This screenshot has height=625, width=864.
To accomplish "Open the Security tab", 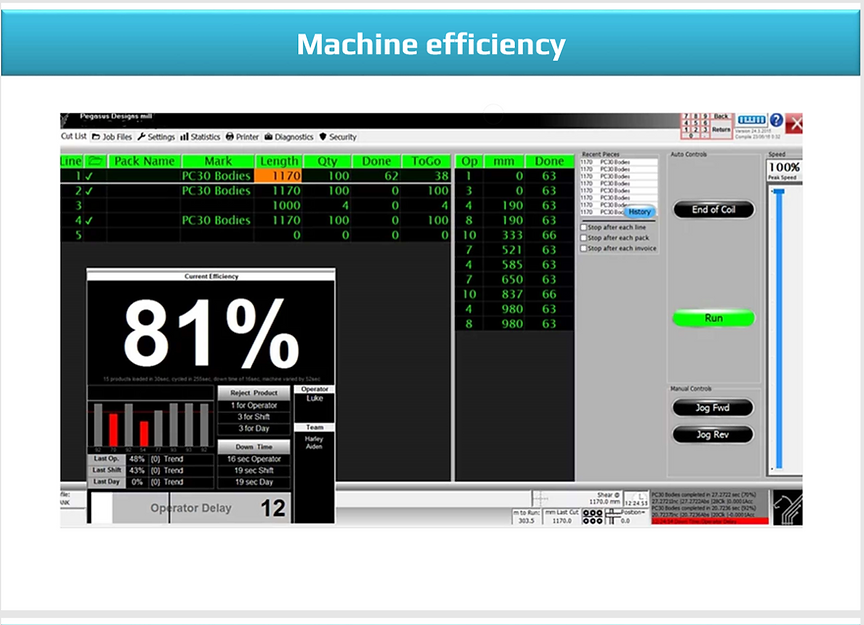I will coord(338,137).
